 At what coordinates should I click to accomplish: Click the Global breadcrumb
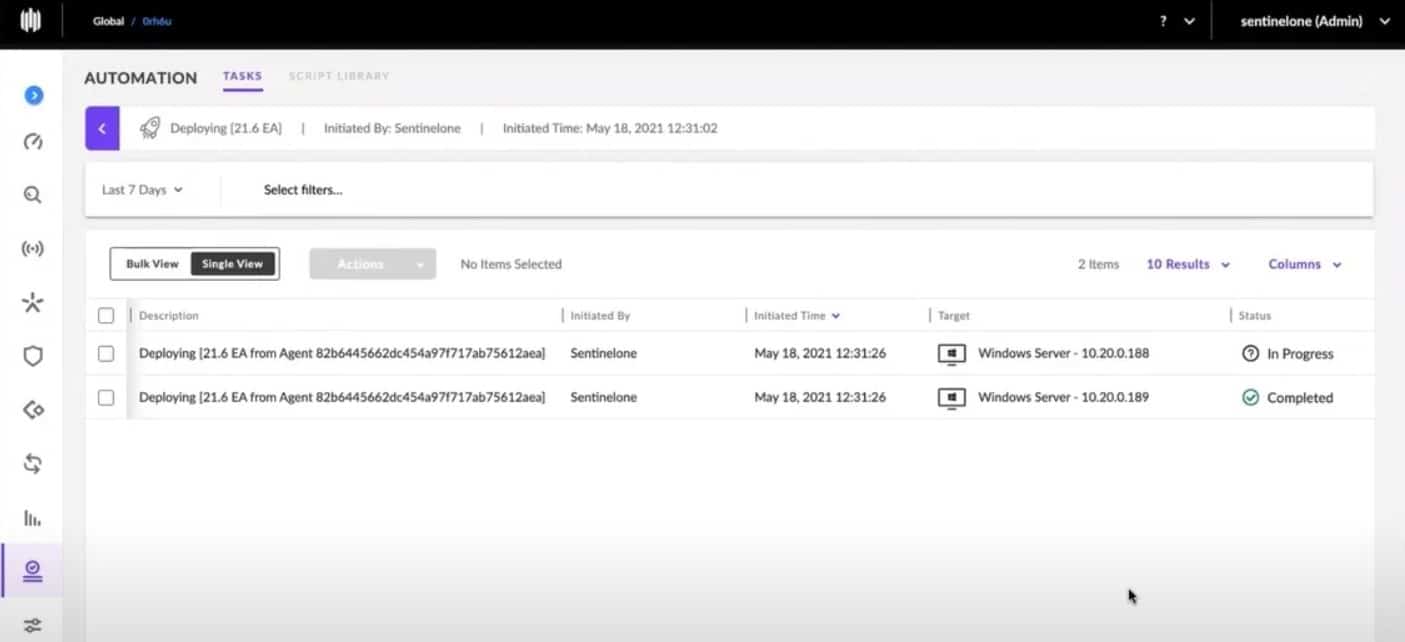point(108,21)
